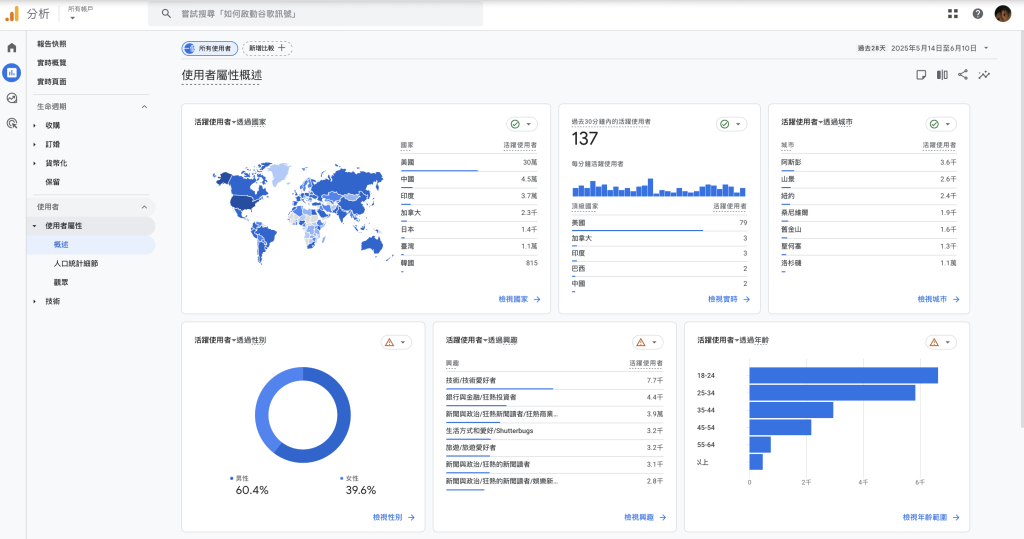Click the 新增比較 button
Image resolution: width=1024 pixels, height=539 pixels.
point(267,48)
